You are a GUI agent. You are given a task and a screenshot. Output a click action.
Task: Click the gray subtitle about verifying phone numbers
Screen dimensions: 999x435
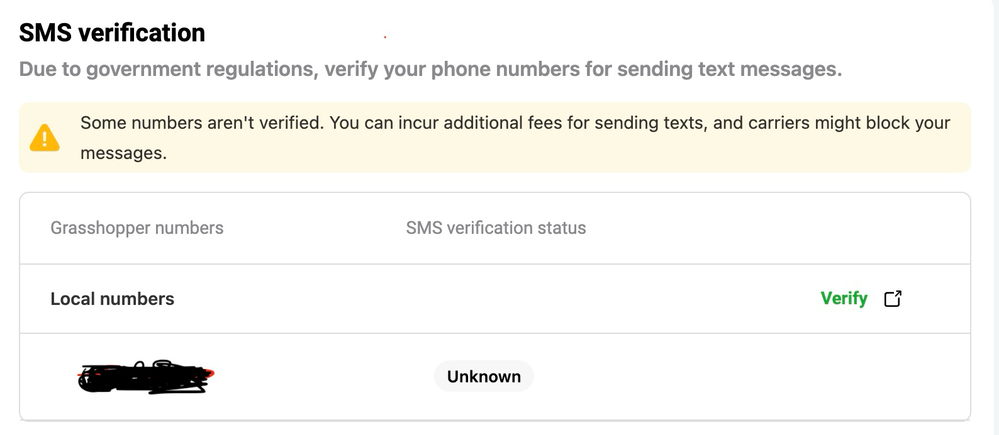tap(431, 69)
